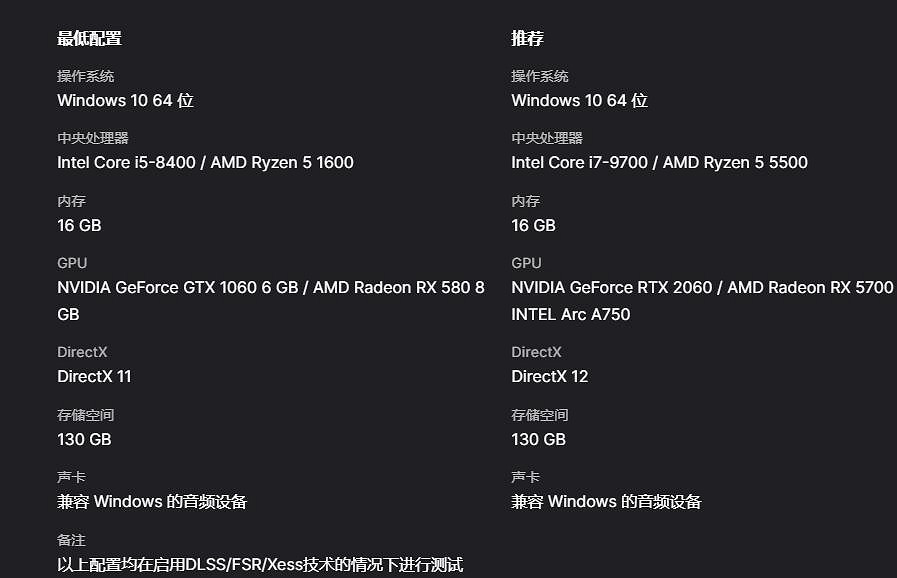Screen dimensions: 897x578
Task: Click the 备注 label
Action: 71,540
